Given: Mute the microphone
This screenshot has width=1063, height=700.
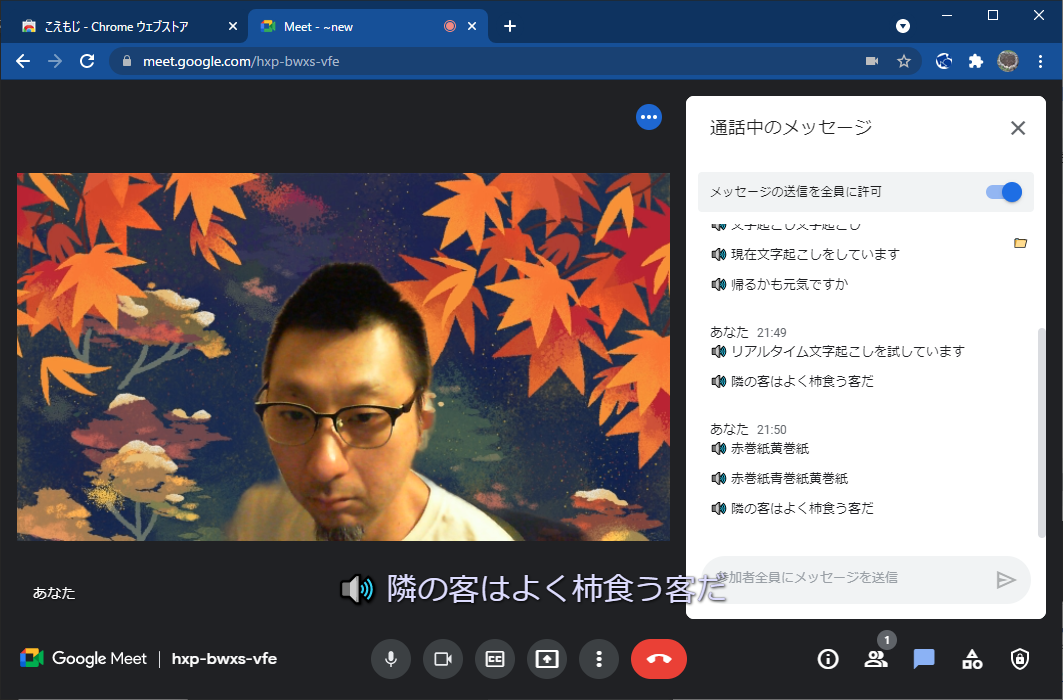Looking at the screenshot, I should (x=391, y=659).
